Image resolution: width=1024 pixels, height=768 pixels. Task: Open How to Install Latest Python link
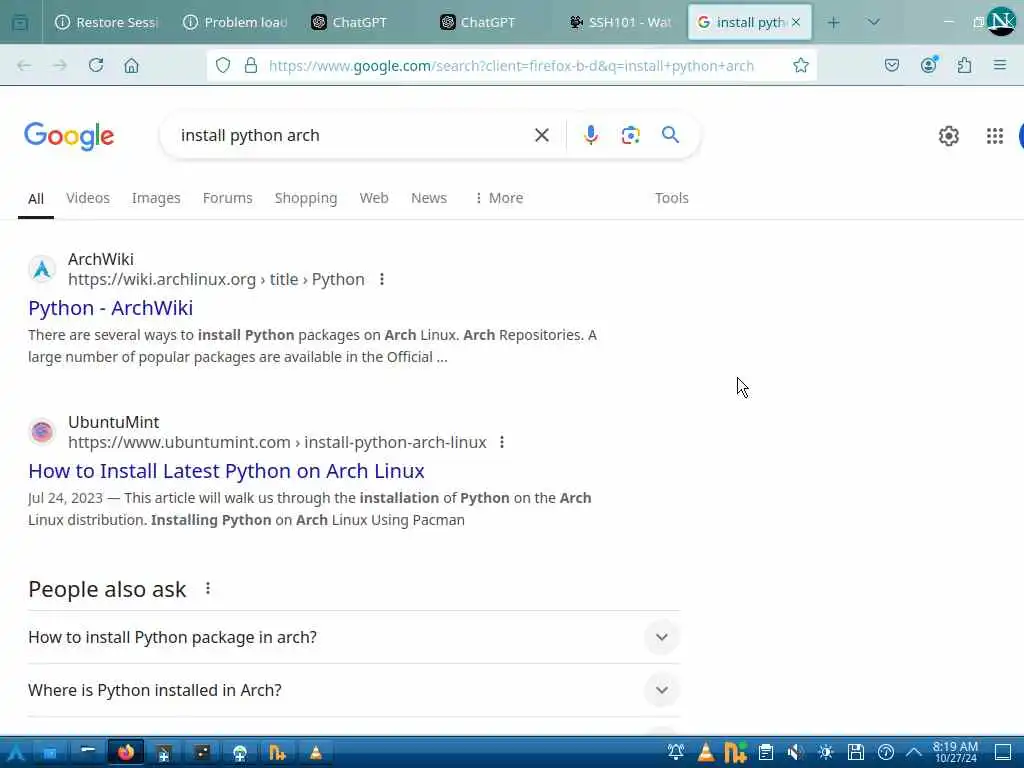(226, 471)
